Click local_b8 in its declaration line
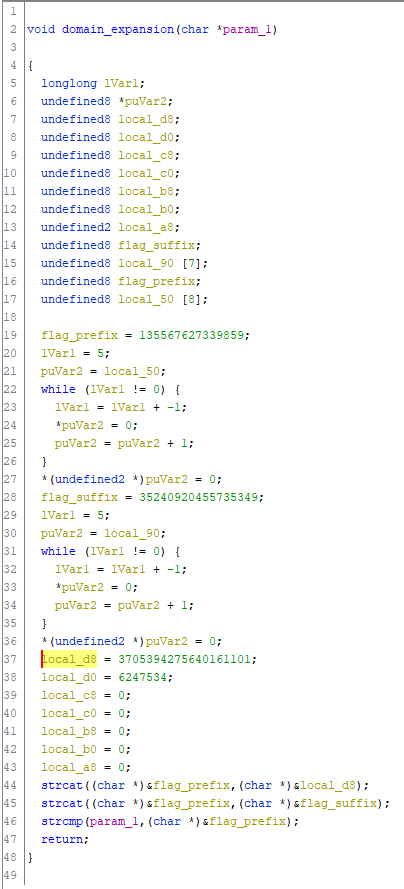Viewport: 404px width, 889px height. tap(146, 192)
